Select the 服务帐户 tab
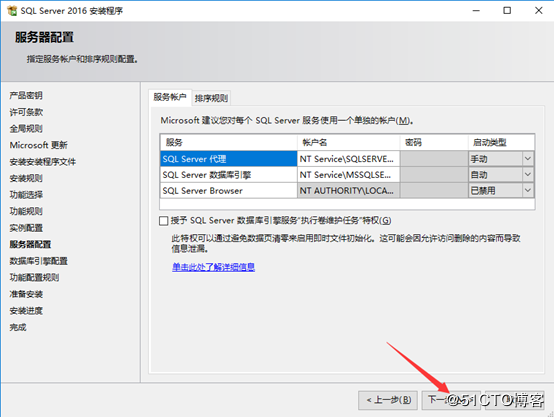This screenshot has width=554, height=417. [x=170, y=97]
